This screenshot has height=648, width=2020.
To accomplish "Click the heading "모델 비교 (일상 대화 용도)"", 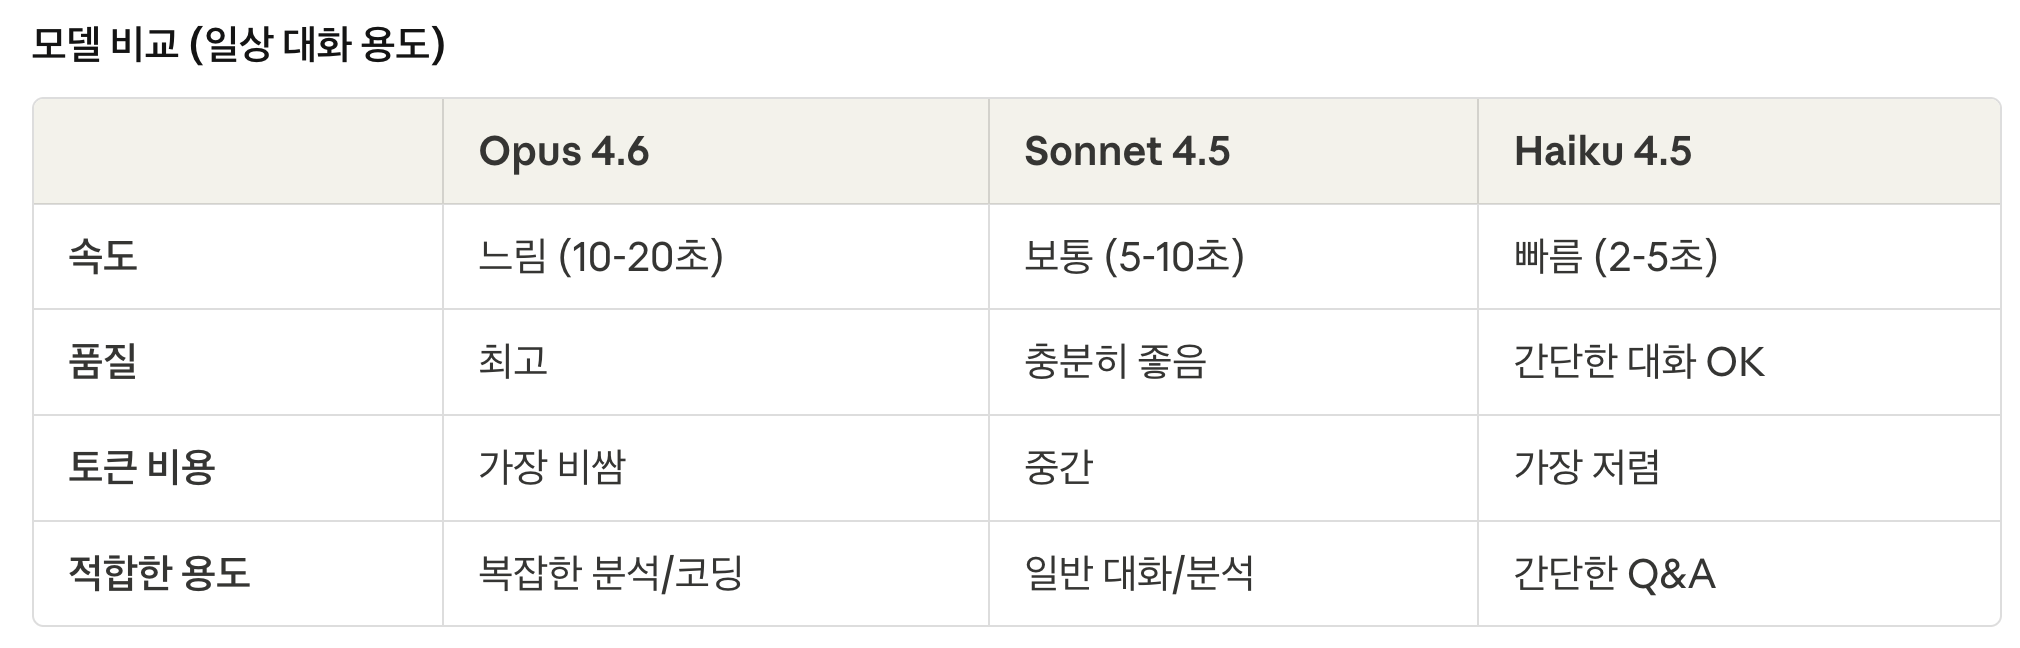I will 238,45.
